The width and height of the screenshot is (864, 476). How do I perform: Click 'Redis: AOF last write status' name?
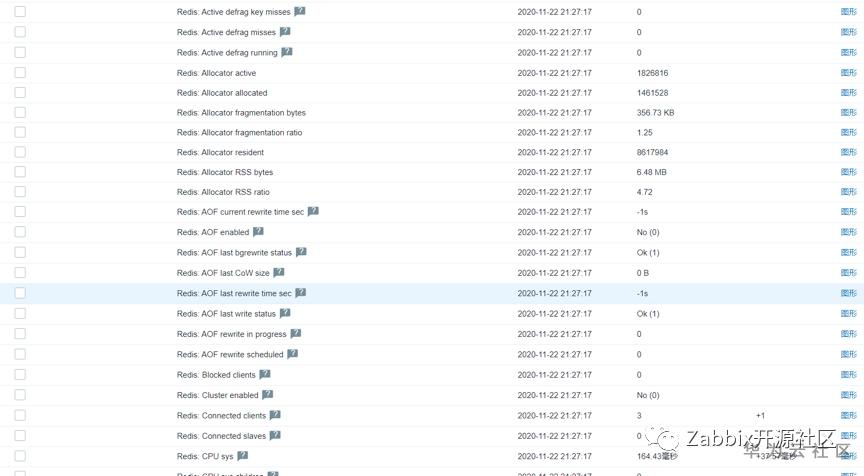[x=226, y=313]
